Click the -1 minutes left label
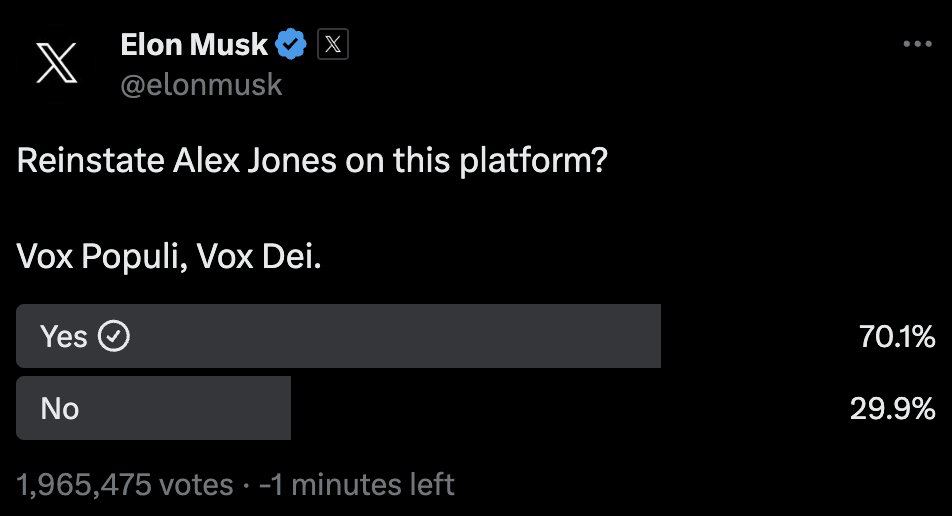 tap(356, 484)
